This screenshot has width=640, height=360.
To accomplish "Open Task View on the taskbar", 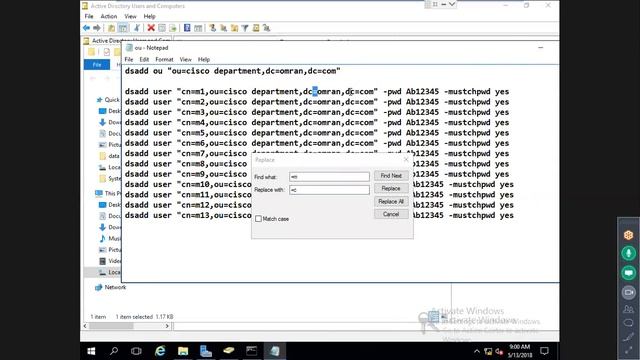I will click(136, 351).
